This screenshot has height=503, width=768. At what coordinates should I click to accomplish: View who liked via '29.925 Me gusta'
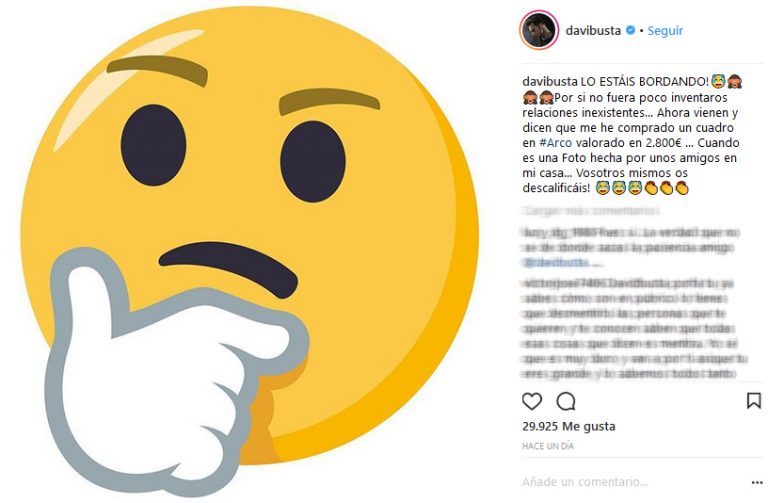569,426
